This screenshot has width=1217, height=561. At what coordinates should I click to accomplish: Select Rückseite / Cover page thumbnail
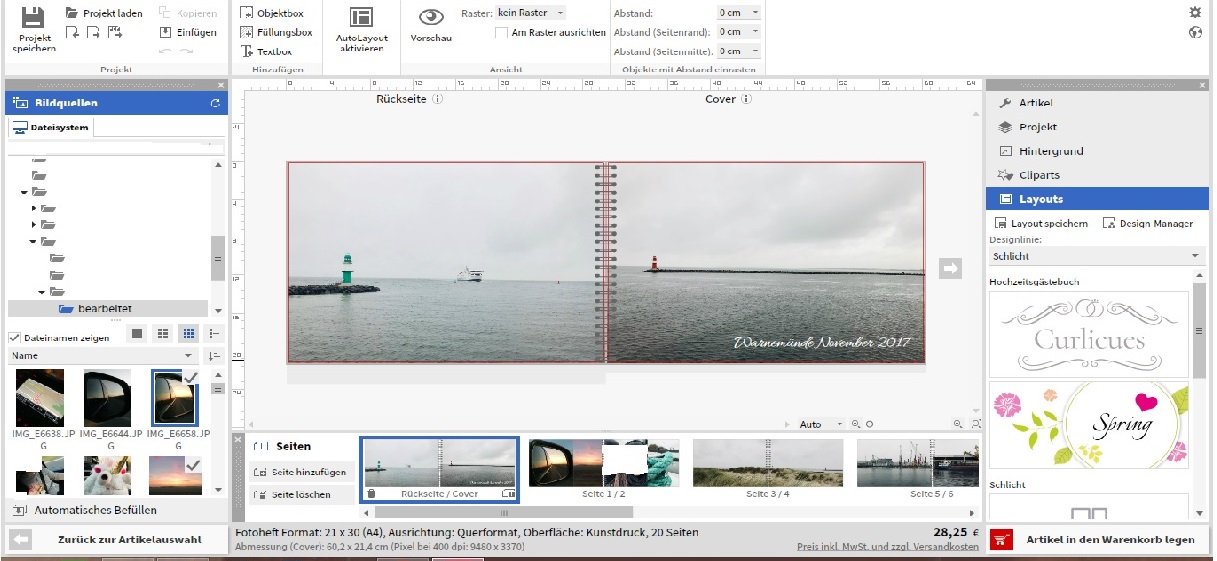[x=439, y=468]
